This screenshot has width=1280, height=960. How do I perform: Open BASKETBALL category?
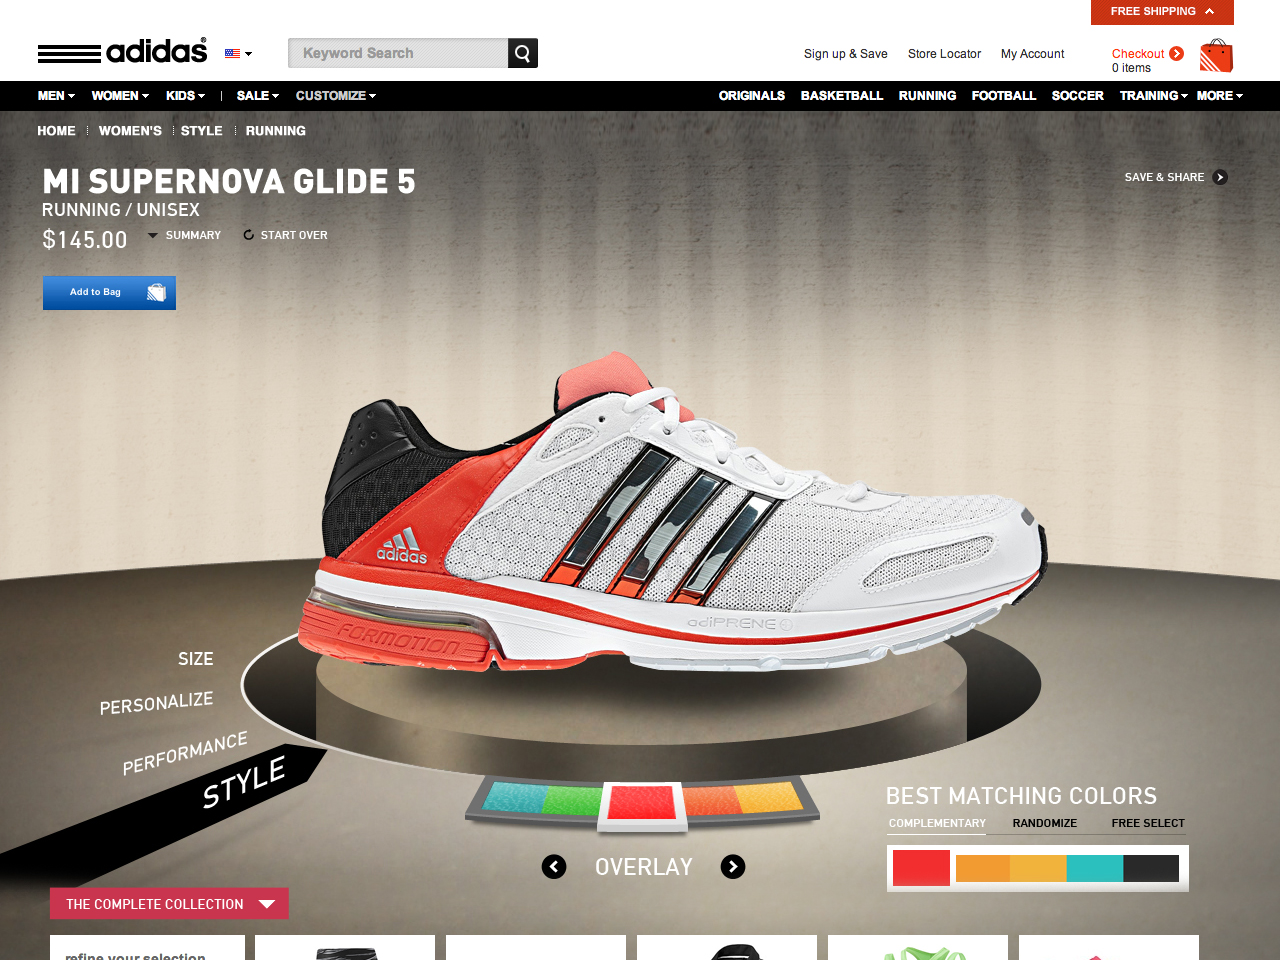pyautogui.click(x=842, y=96)
